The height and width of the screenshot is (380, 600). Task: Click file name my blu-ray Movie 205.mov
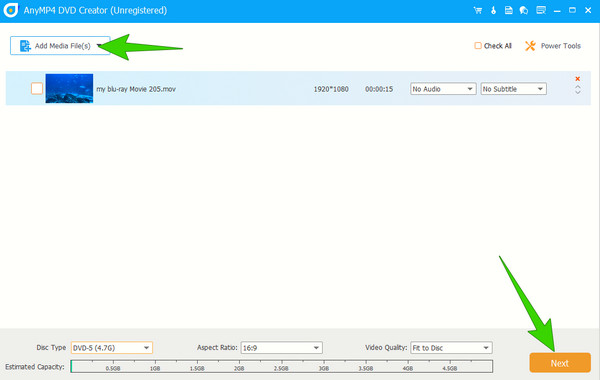pyautogui.click(x=136, y=89)
